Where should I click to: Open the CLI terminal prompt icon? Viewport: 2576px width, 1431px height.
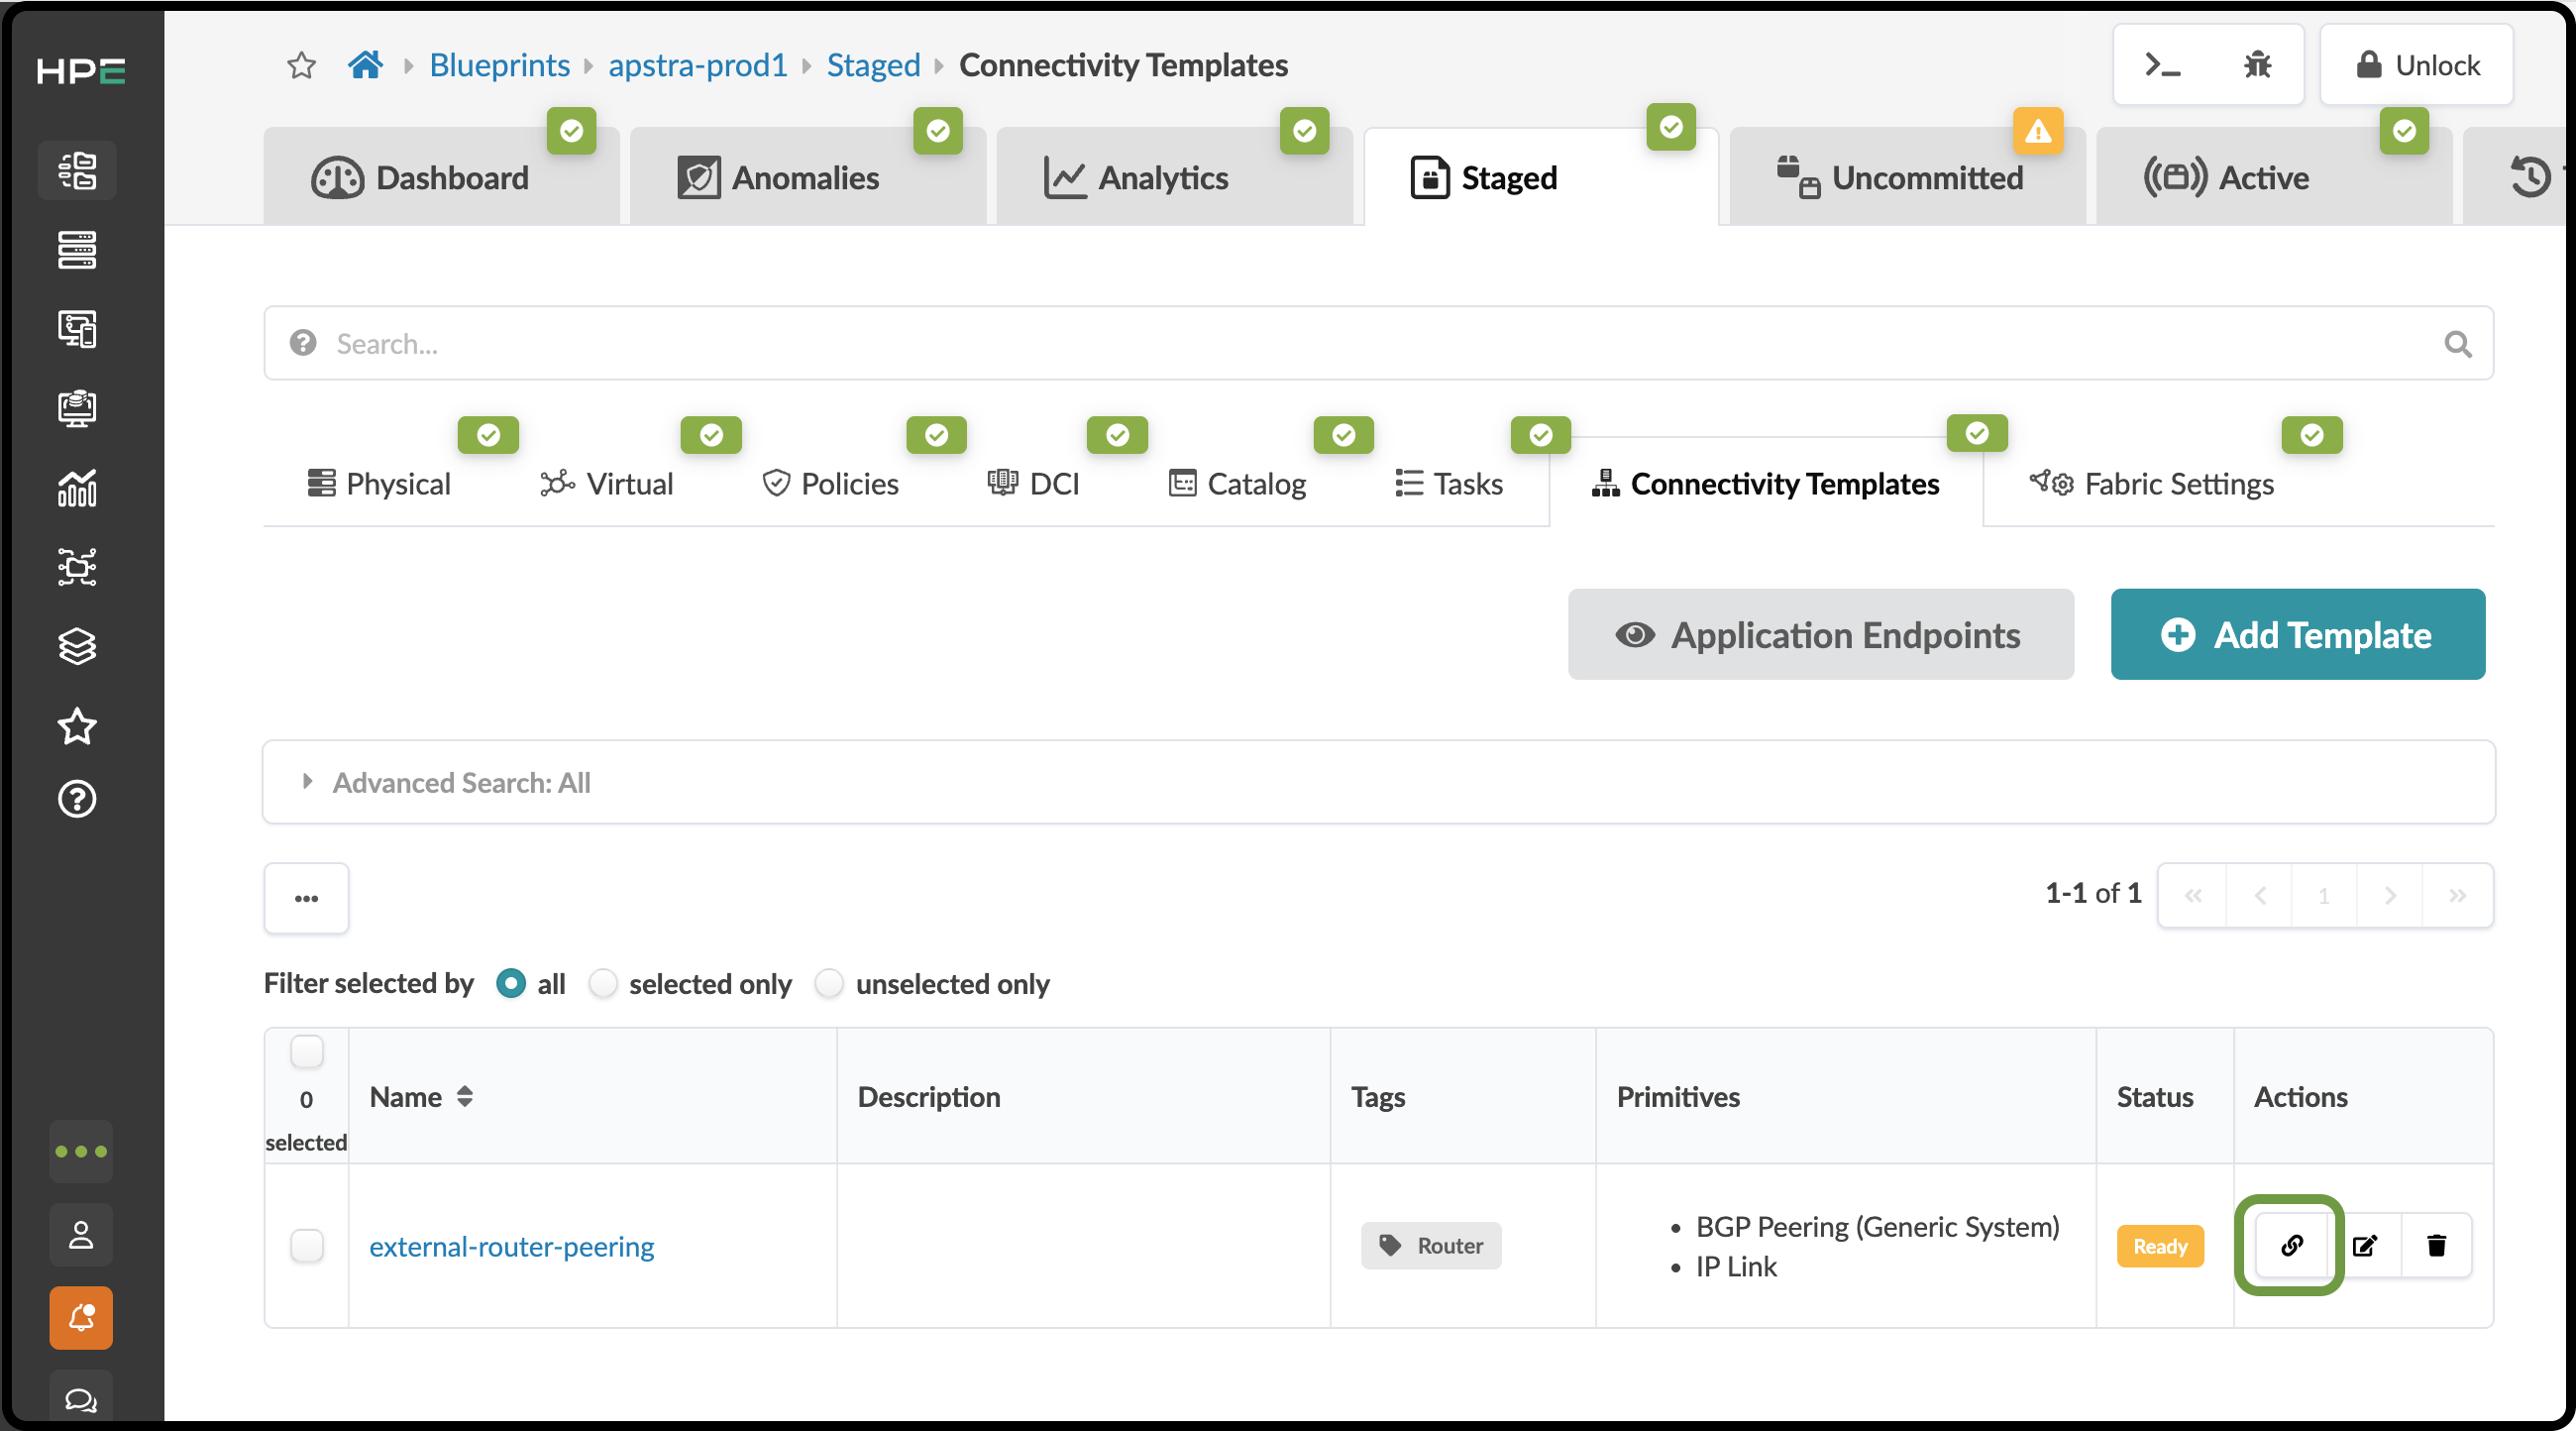(2162, 65)
